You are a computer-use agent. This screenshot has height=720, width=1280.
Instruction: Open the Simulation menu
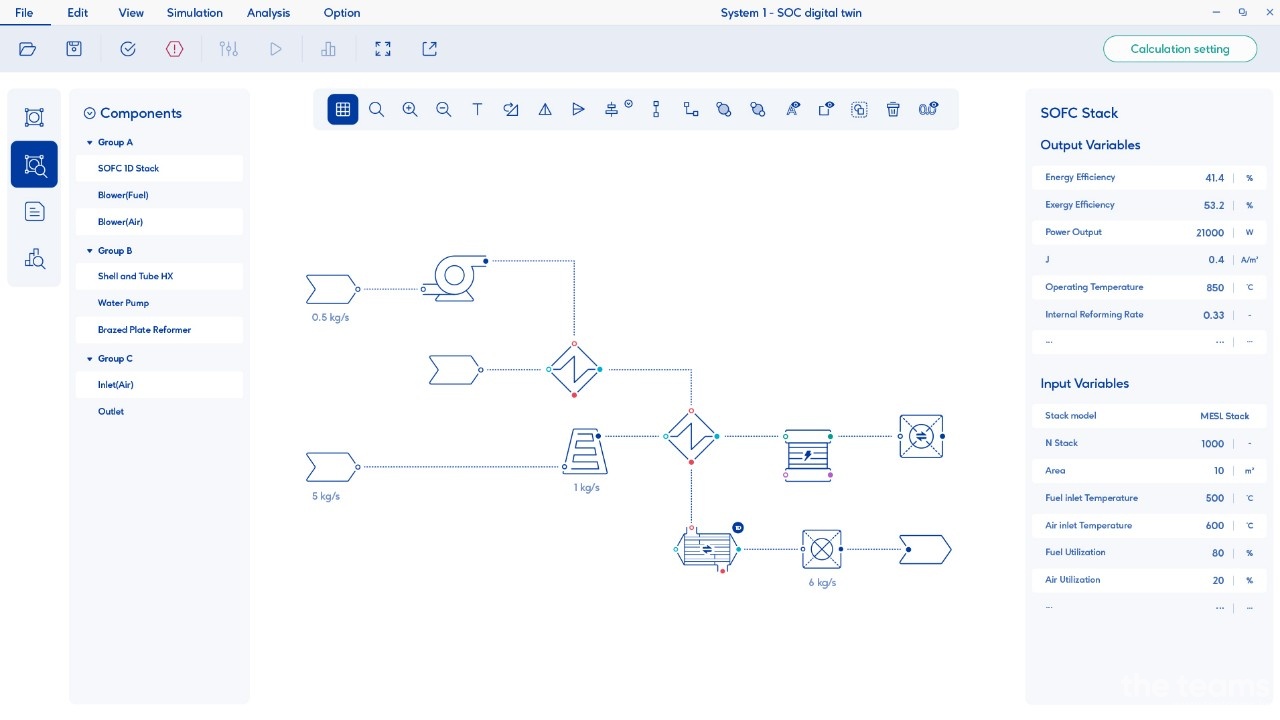pos(194,13)
